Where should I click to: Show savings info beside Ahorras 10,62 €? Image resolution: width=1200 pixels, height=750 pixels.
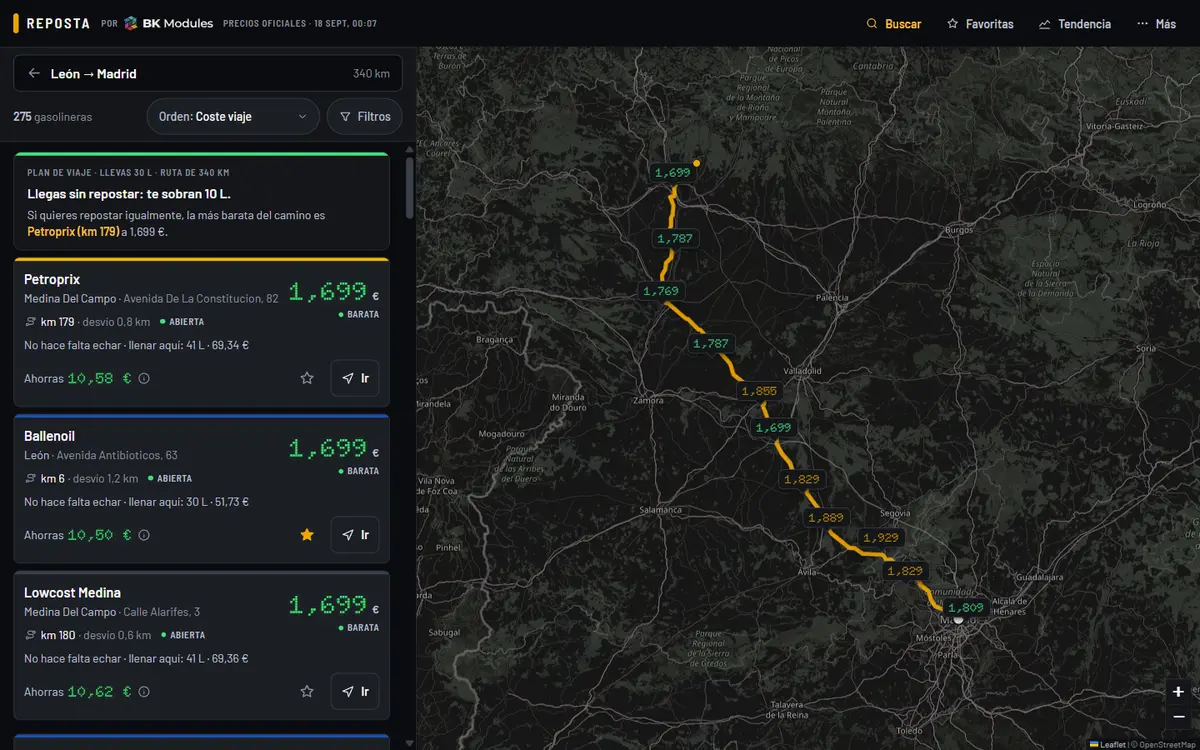(144, 692)
